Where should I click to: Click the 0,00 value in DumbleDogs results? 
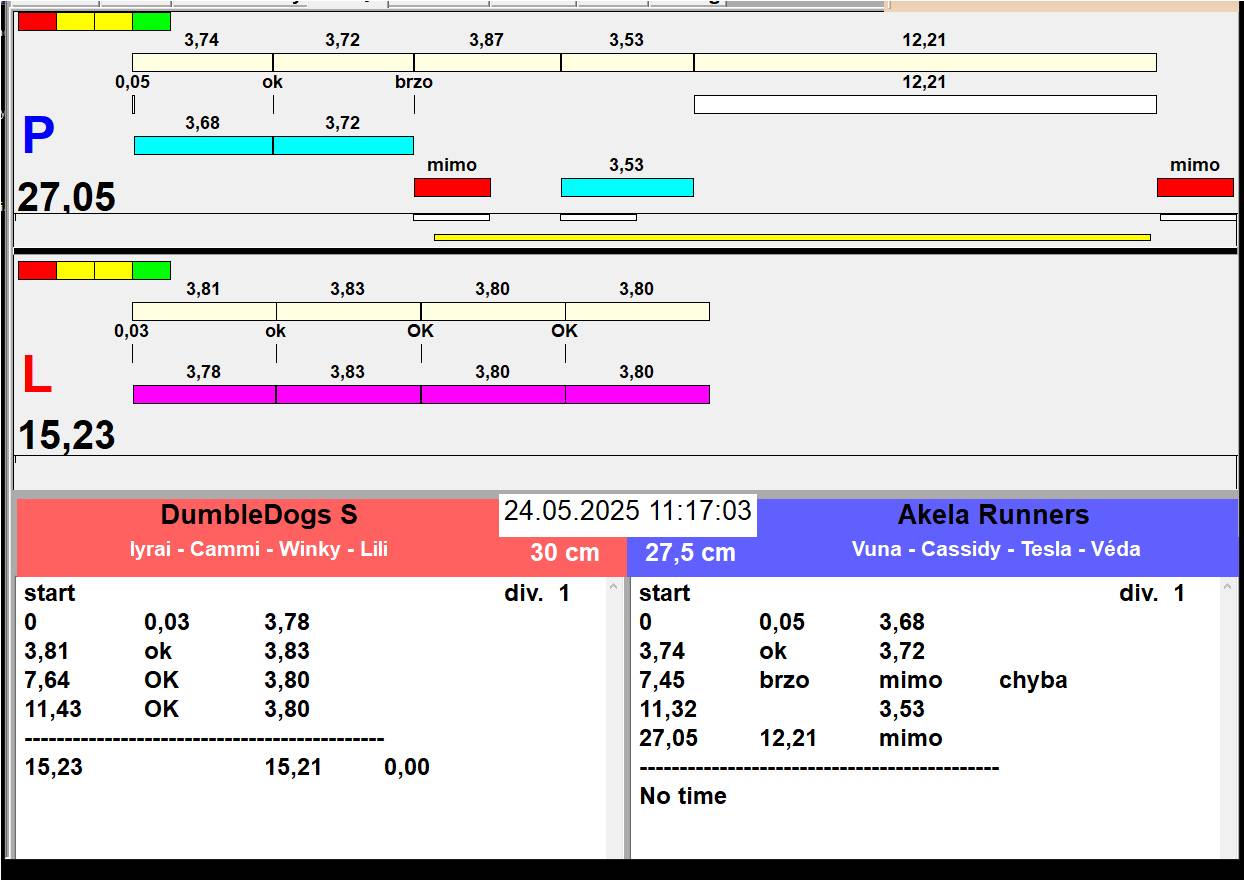[x=407, y=767]
